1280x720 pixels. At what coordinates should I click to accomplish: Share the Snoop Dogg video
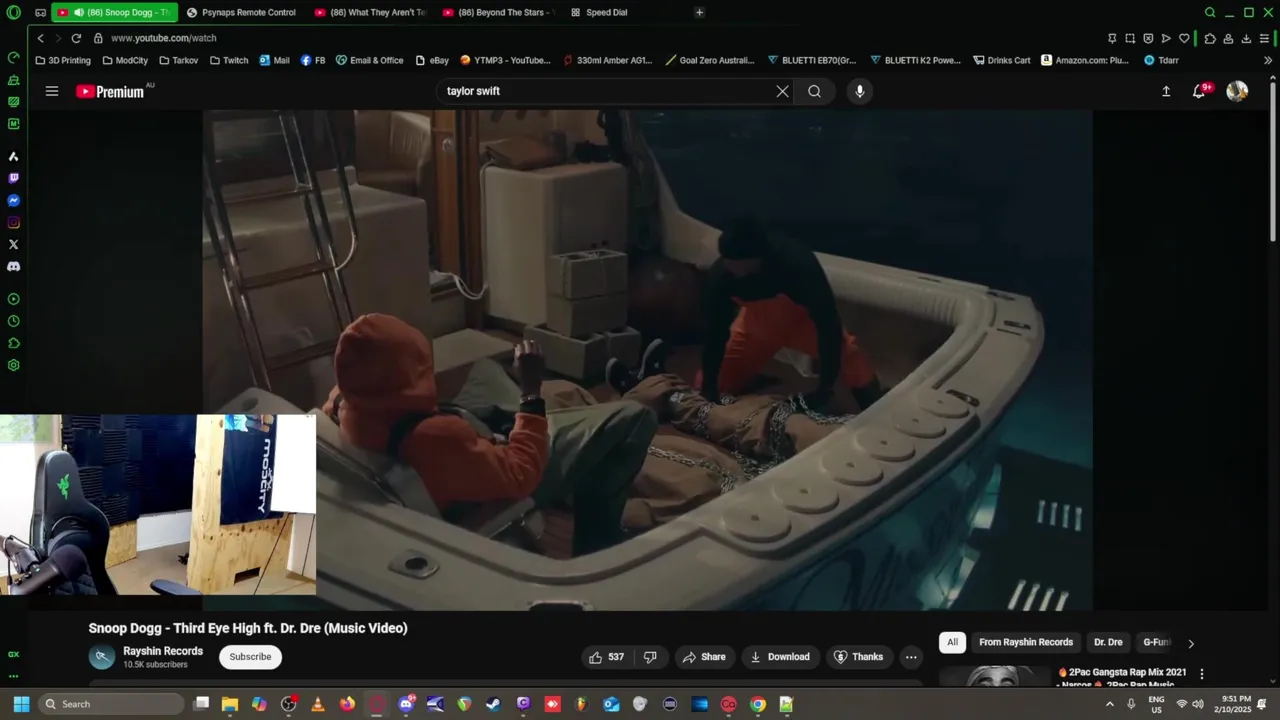click(x=704, y=657)
